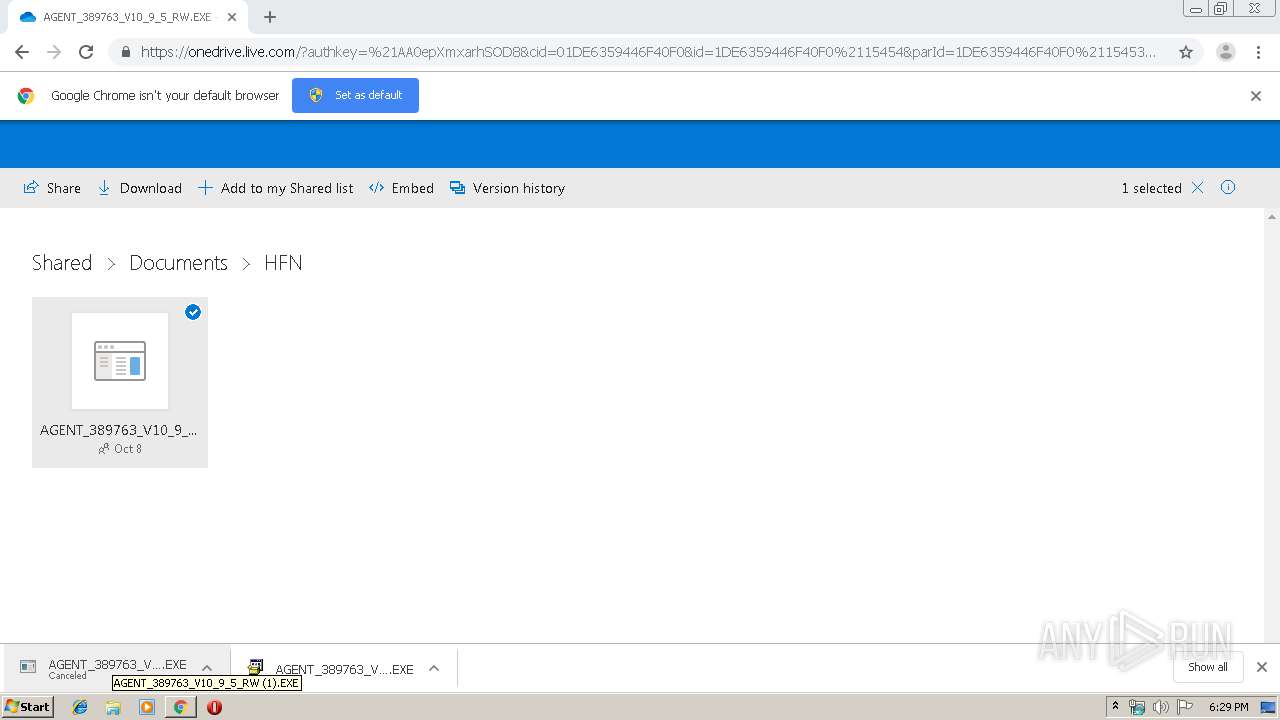Click the page scrollbar up arrow
The image size is (1280, 720).
tap(1272, 216)
